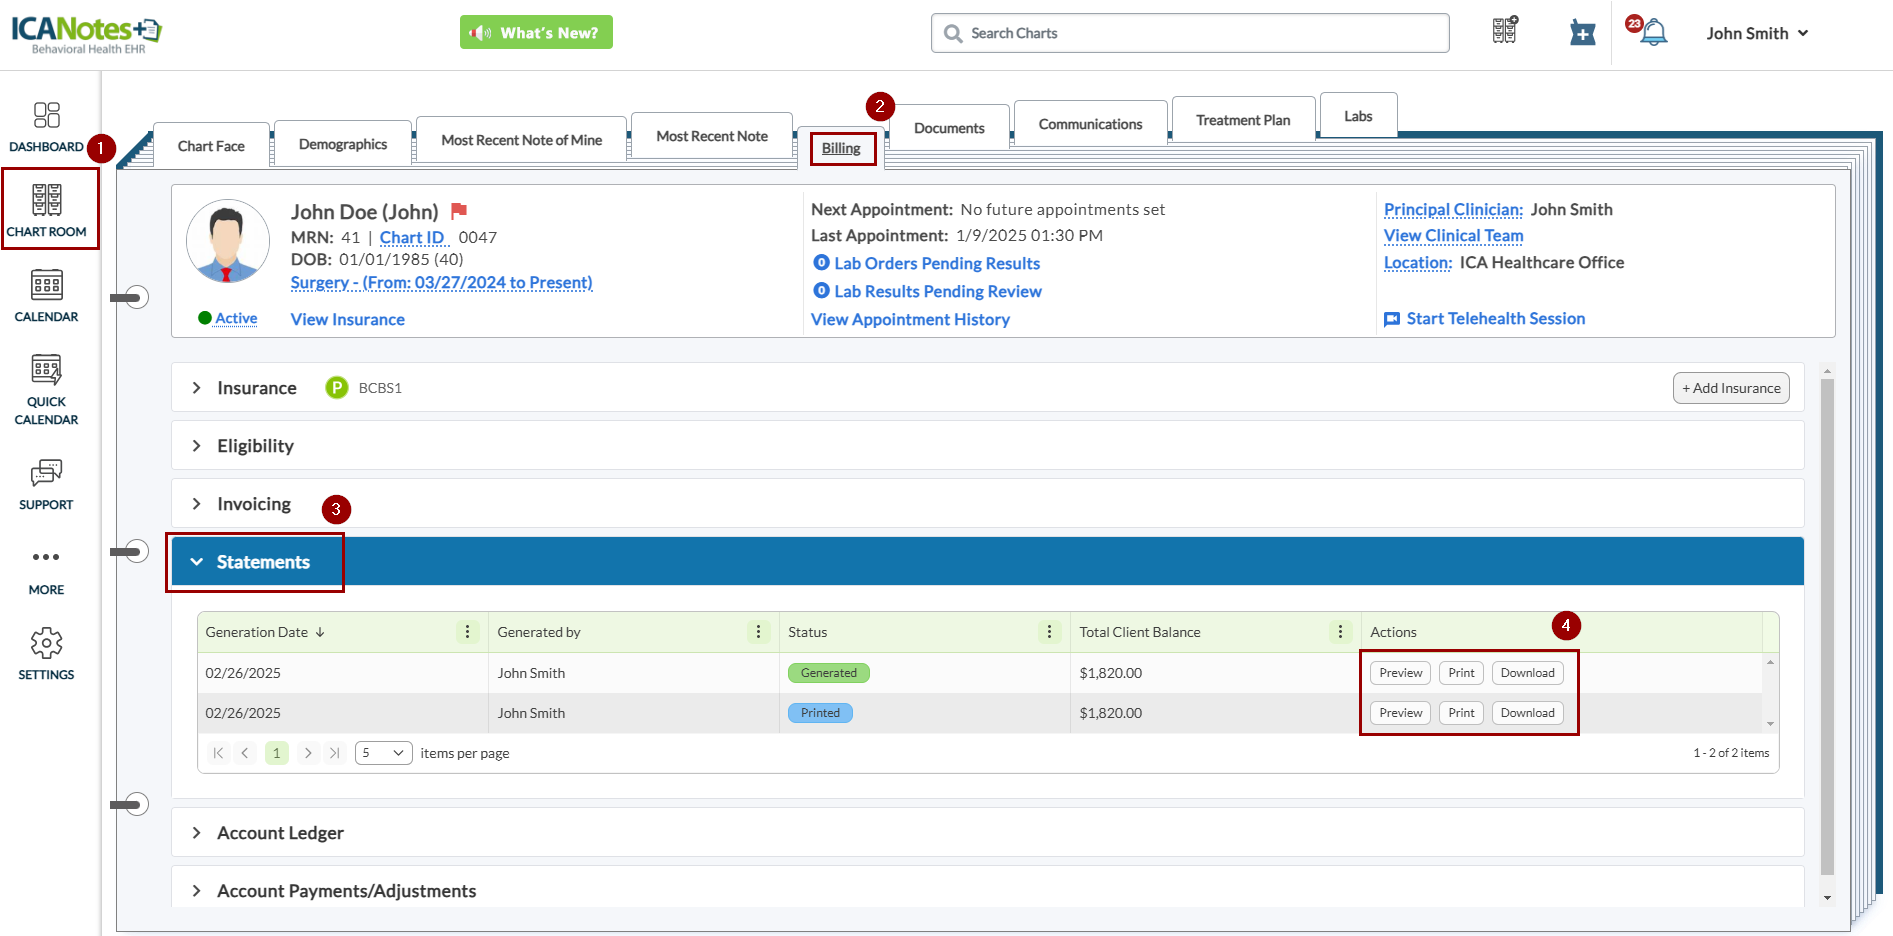Image resolution: width=1893 pixels, height=936 pixels.
Task: Open the Status column options menu
Action: [1049, 632]
